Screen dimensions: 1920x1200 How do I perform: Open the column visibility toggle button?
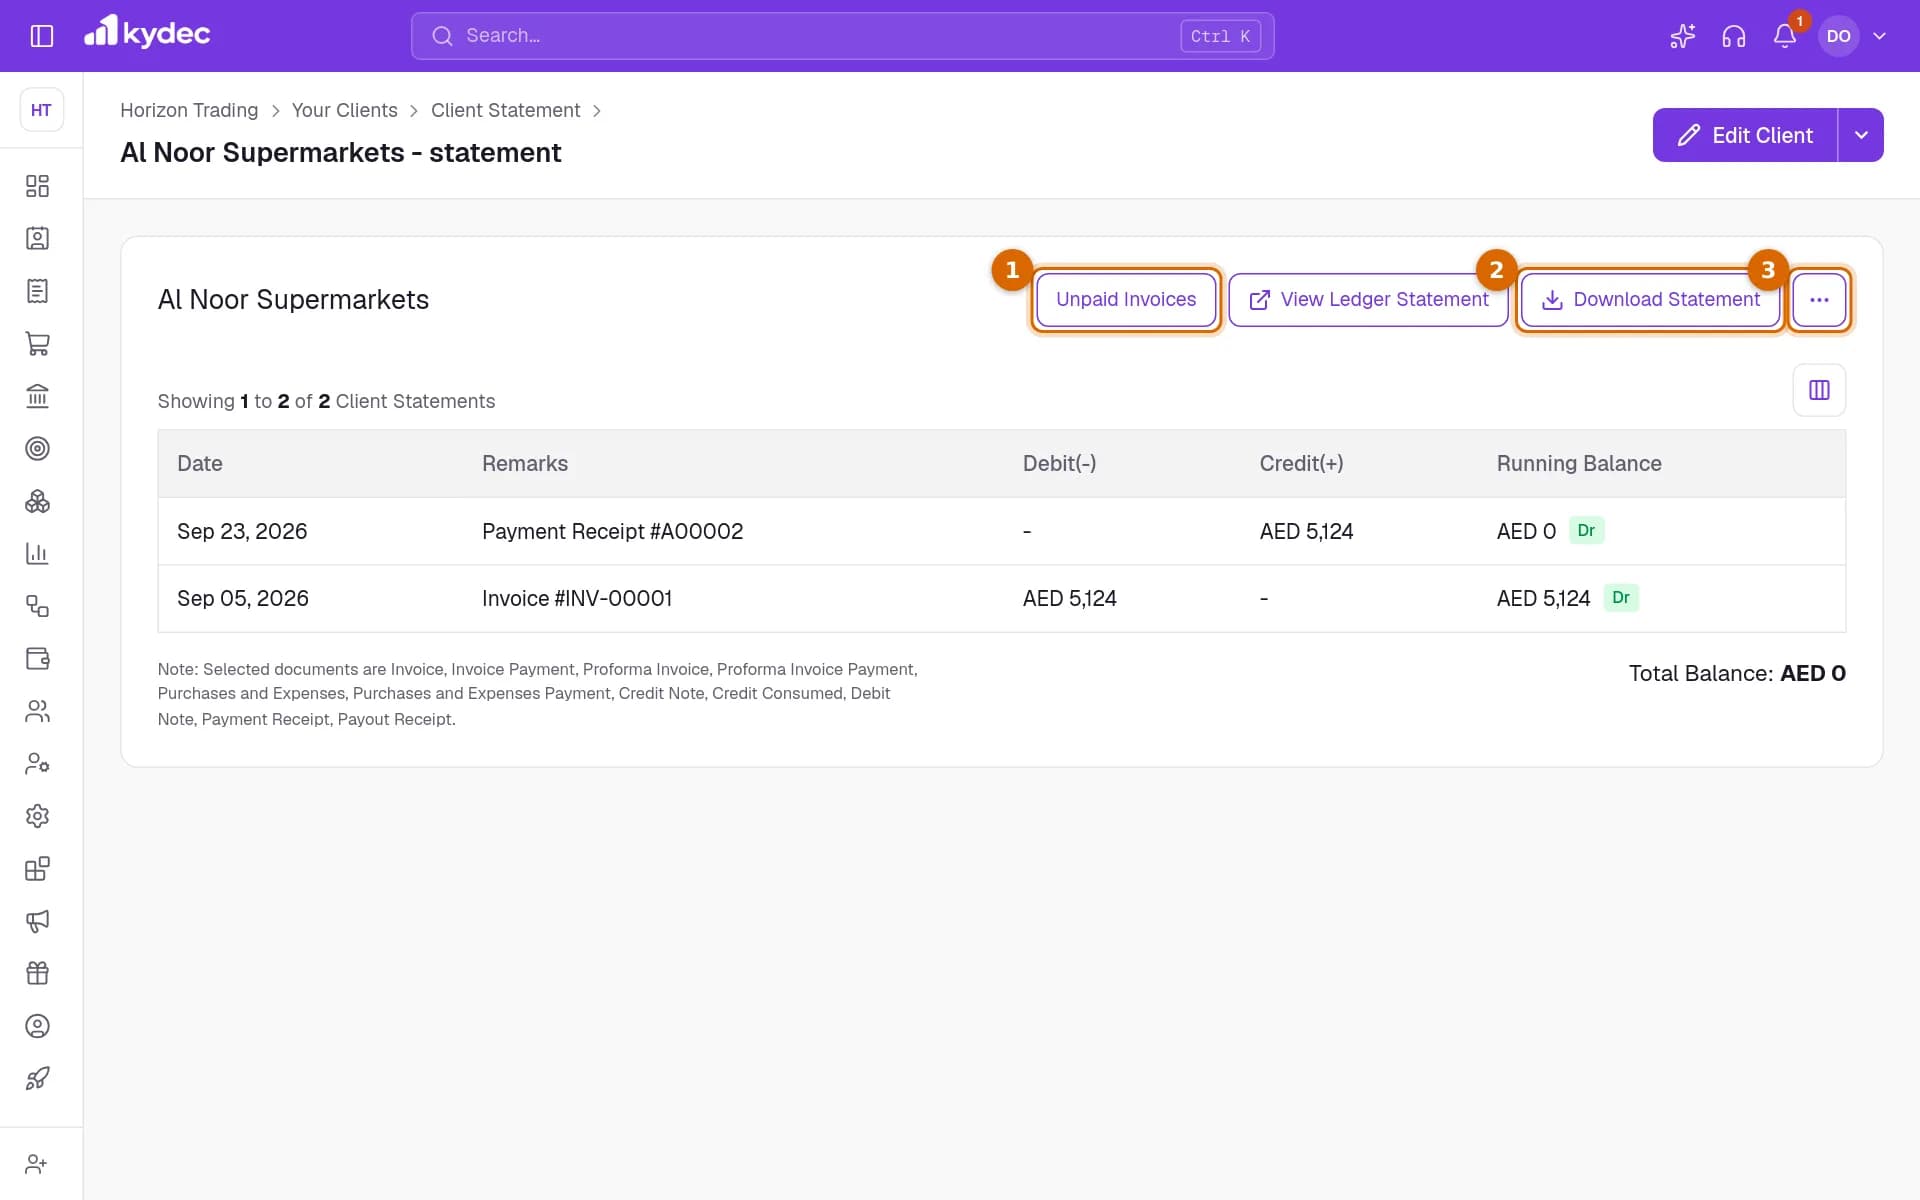pyautogui.click(x=1819, y=390)
